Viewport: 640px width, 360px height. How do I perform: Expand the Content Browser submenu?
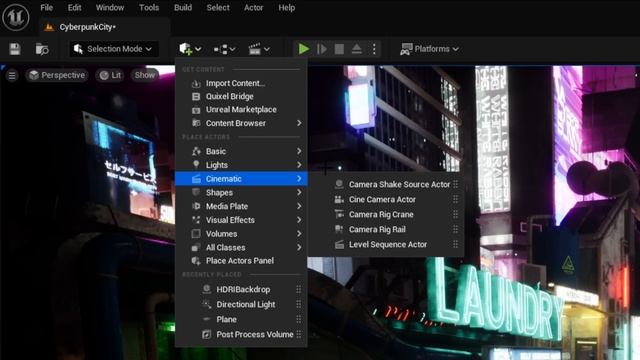click(x=241, y=123)
